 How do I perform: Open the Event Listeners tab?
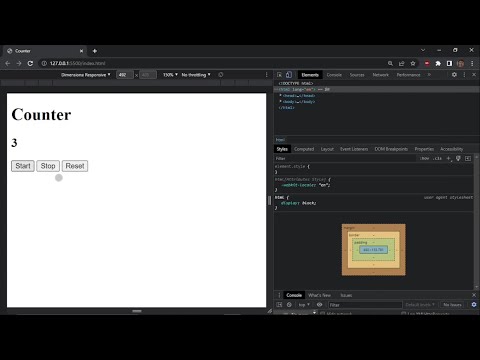(354, 149)
